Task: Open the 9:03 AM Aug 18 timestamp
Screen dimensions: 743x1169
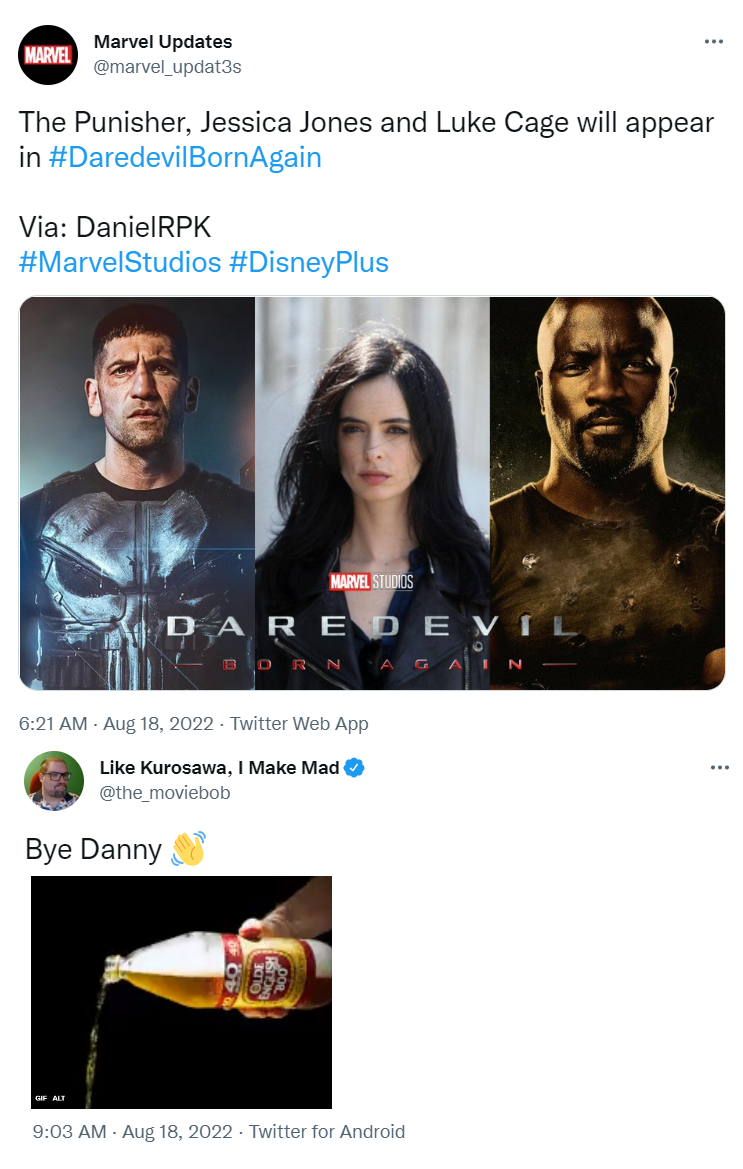Action: pyautogui.click(x=133, y=1132)
